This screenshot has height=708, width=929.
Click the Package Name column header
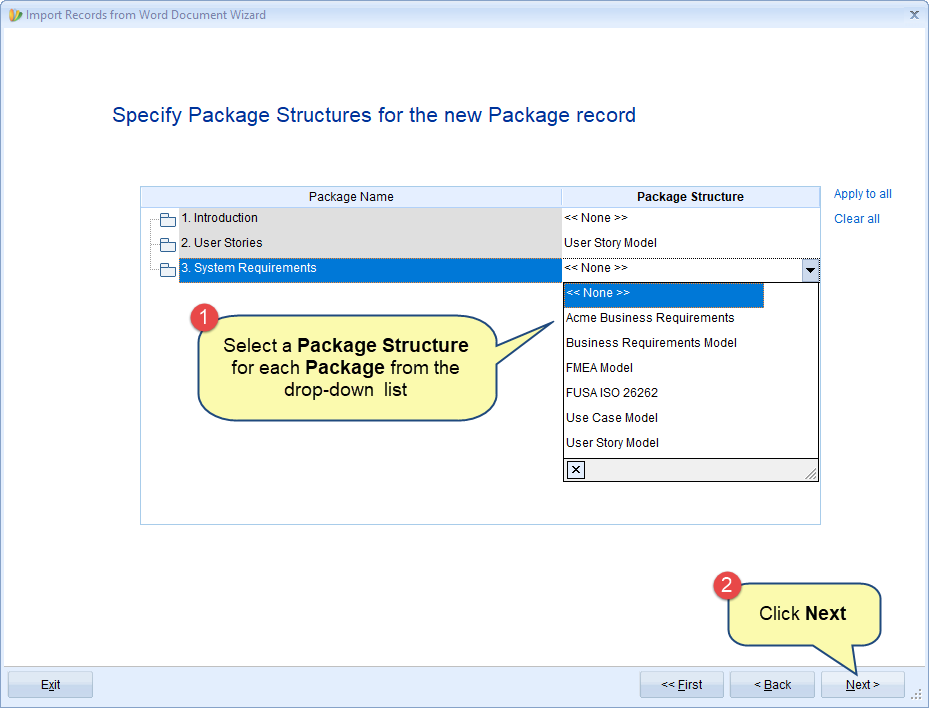point(351,197)
